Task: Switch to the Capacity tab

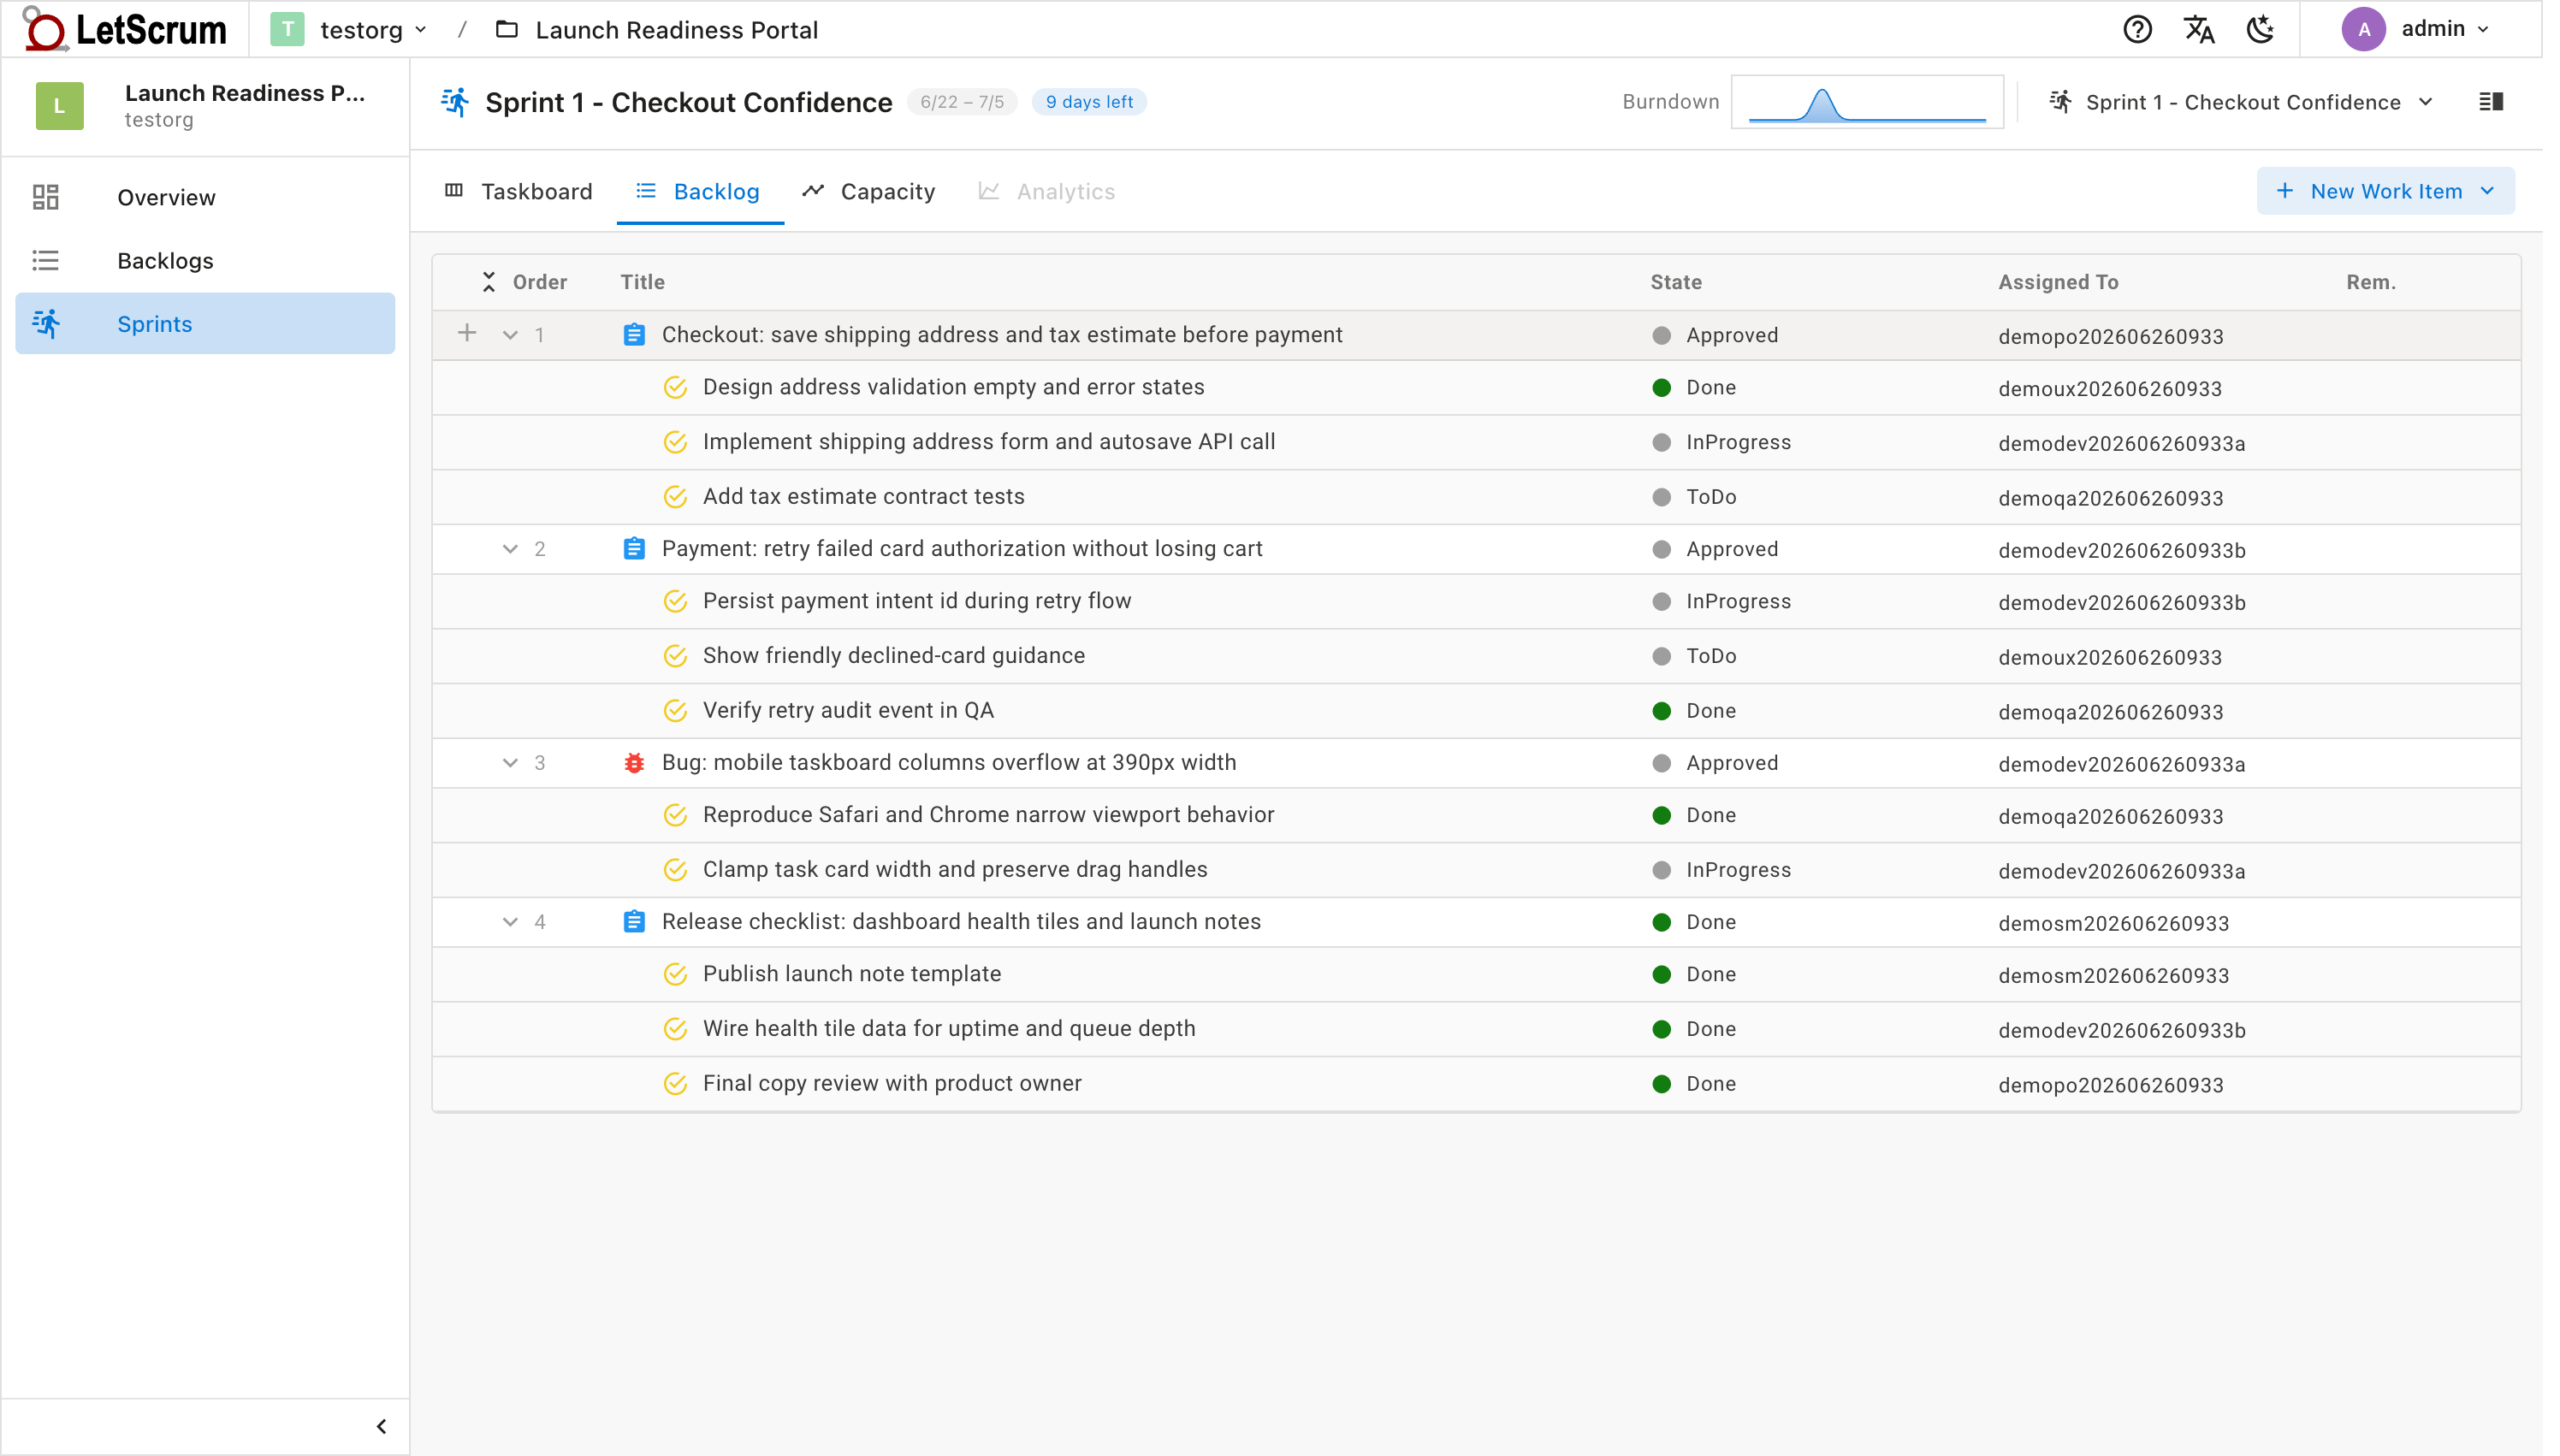Action: pyautogui.click(x=868, y=191)
